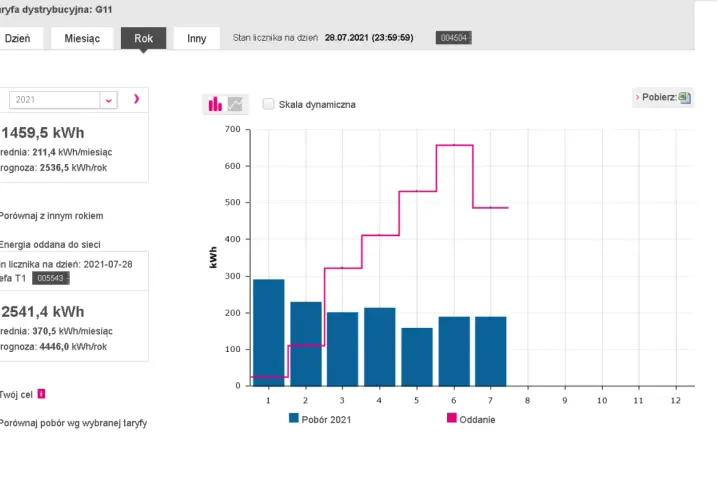Viewport: 720px width, 500px height.
Task: Toggle the Pobór 2021 legend swatch
Action: pos(293,418)
